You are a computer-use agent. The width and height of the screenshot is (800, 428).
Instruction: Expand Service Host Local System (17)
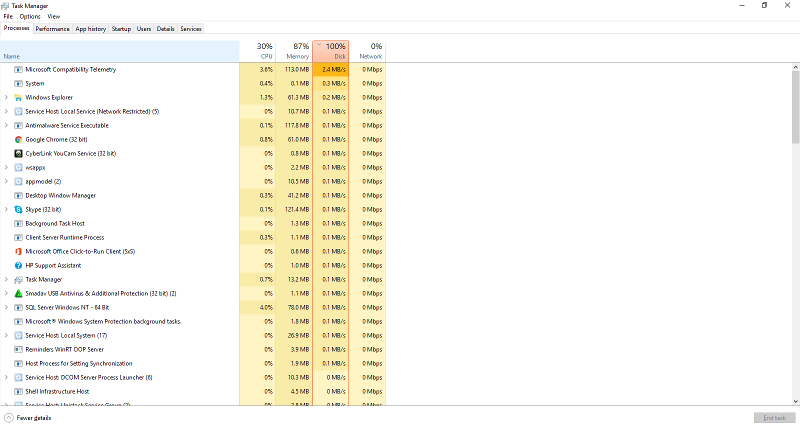[x=6, y=336]
